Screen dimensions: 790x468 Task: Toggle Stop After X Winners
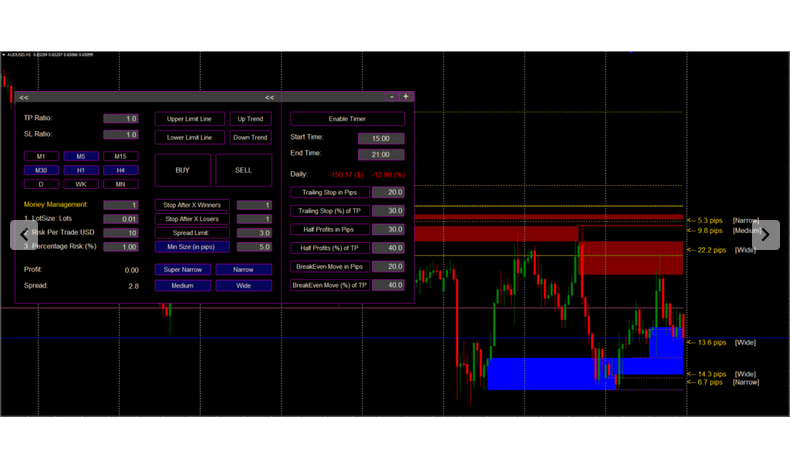coord(192,205)
